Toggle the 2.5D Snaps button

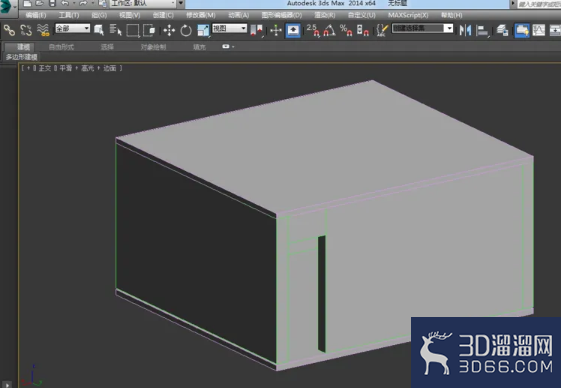[313, 30]
